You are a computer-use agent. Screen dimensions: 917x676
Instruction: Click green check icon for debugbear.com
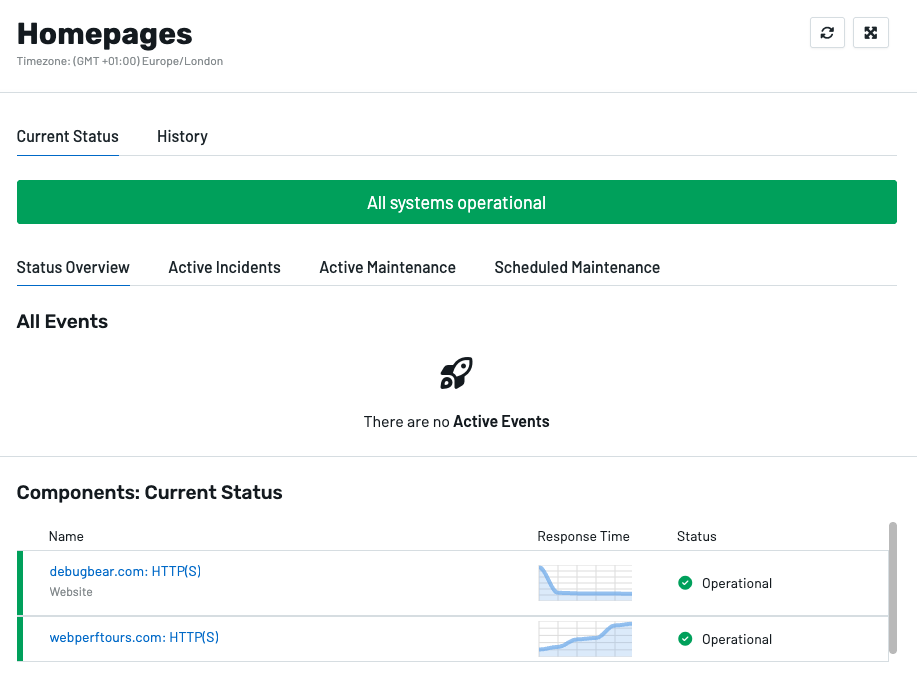685,583
